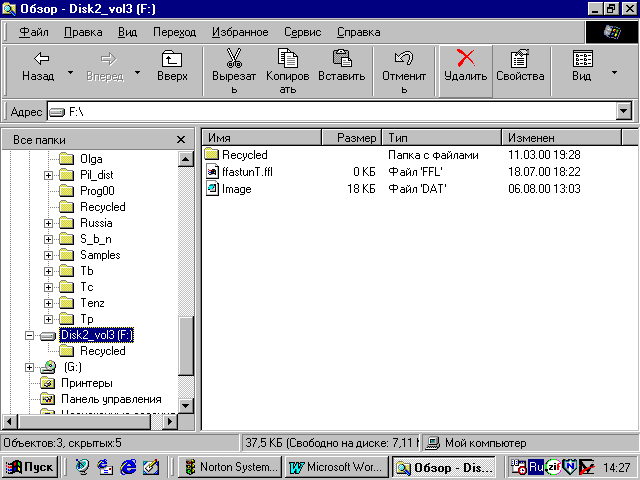
Task: Sort files by the Изменен column header
Action: pyautogui.click(x=562, y=138)
